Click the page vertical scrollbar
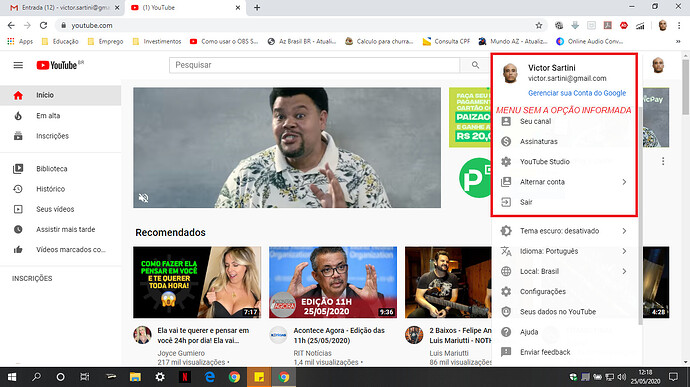Screen dimensions: 690x387 [x=685, y=88]
